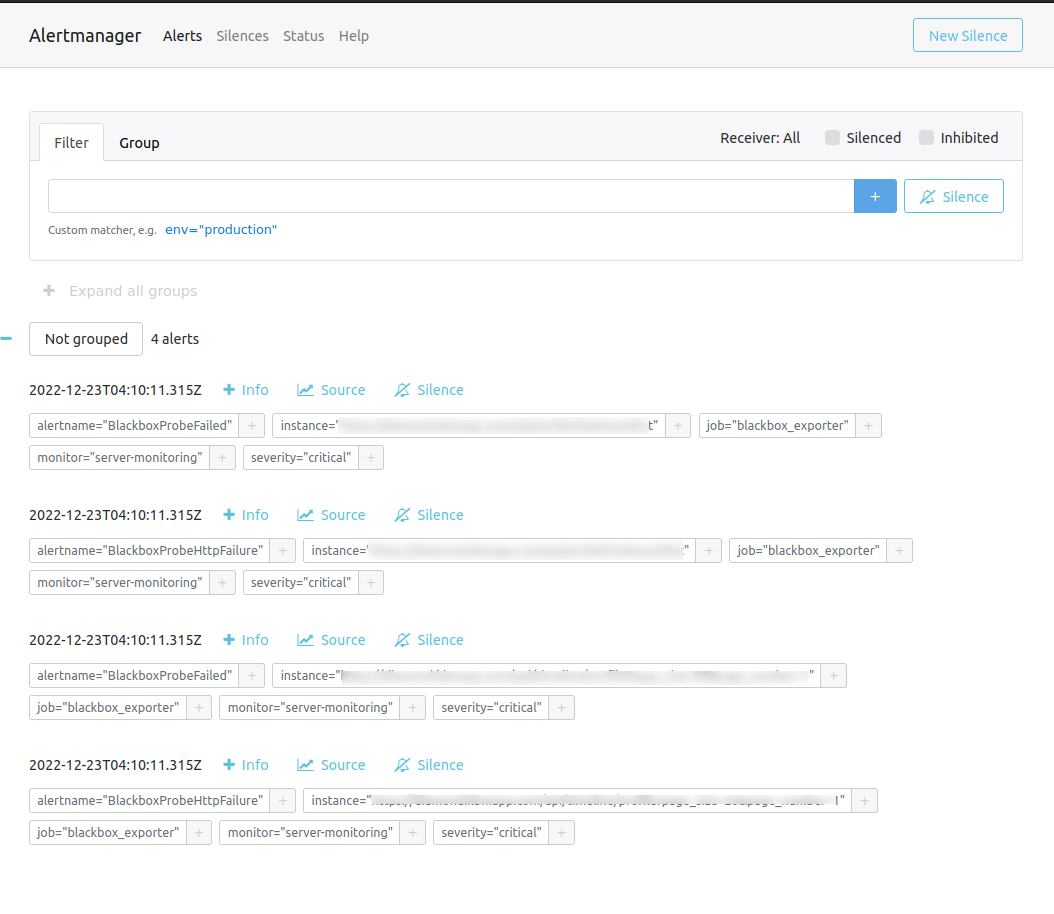
Task: Click + on the alertname="BlackboxProbeFailed" label
Action: tap(251, 425)
